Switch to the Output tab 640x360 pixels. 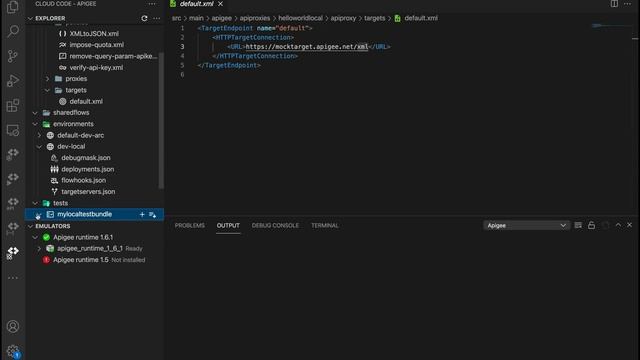coord(228,225)
